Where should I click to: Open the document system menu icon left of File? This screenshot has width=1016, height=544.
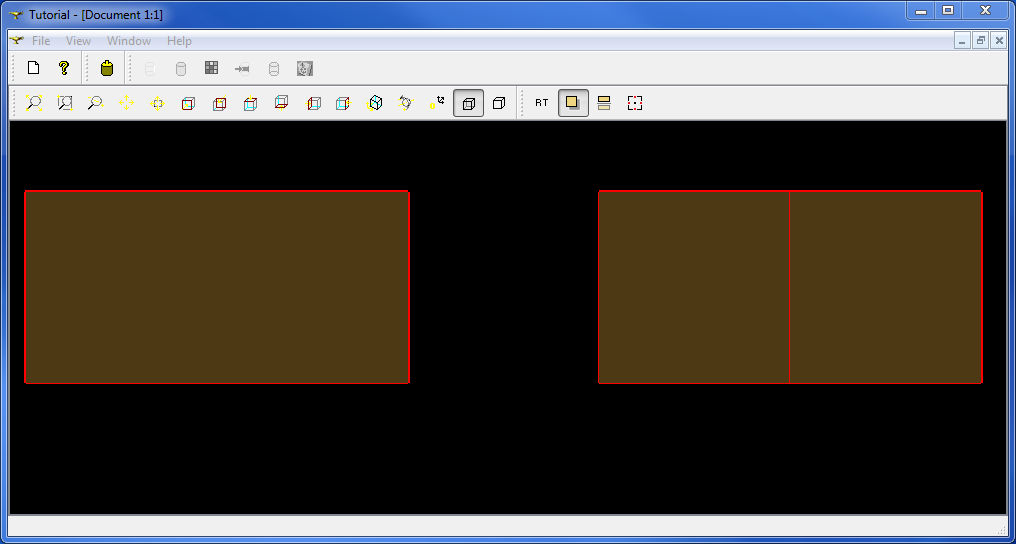tap(17, 41)
